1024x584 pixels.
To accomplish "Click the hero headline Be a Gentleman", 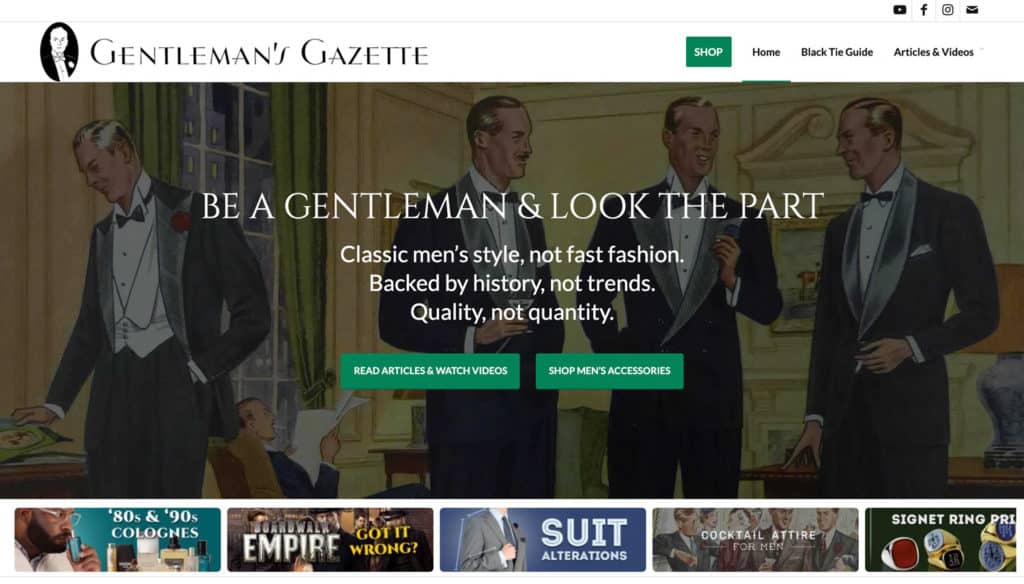I will pos(512,206).
